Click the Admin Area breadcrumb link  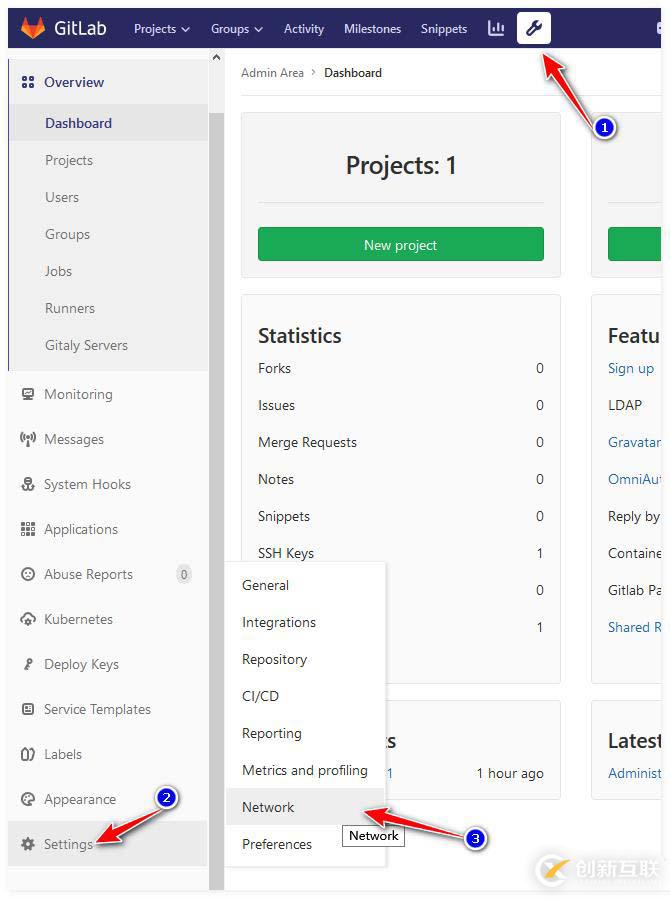point(272,73)
